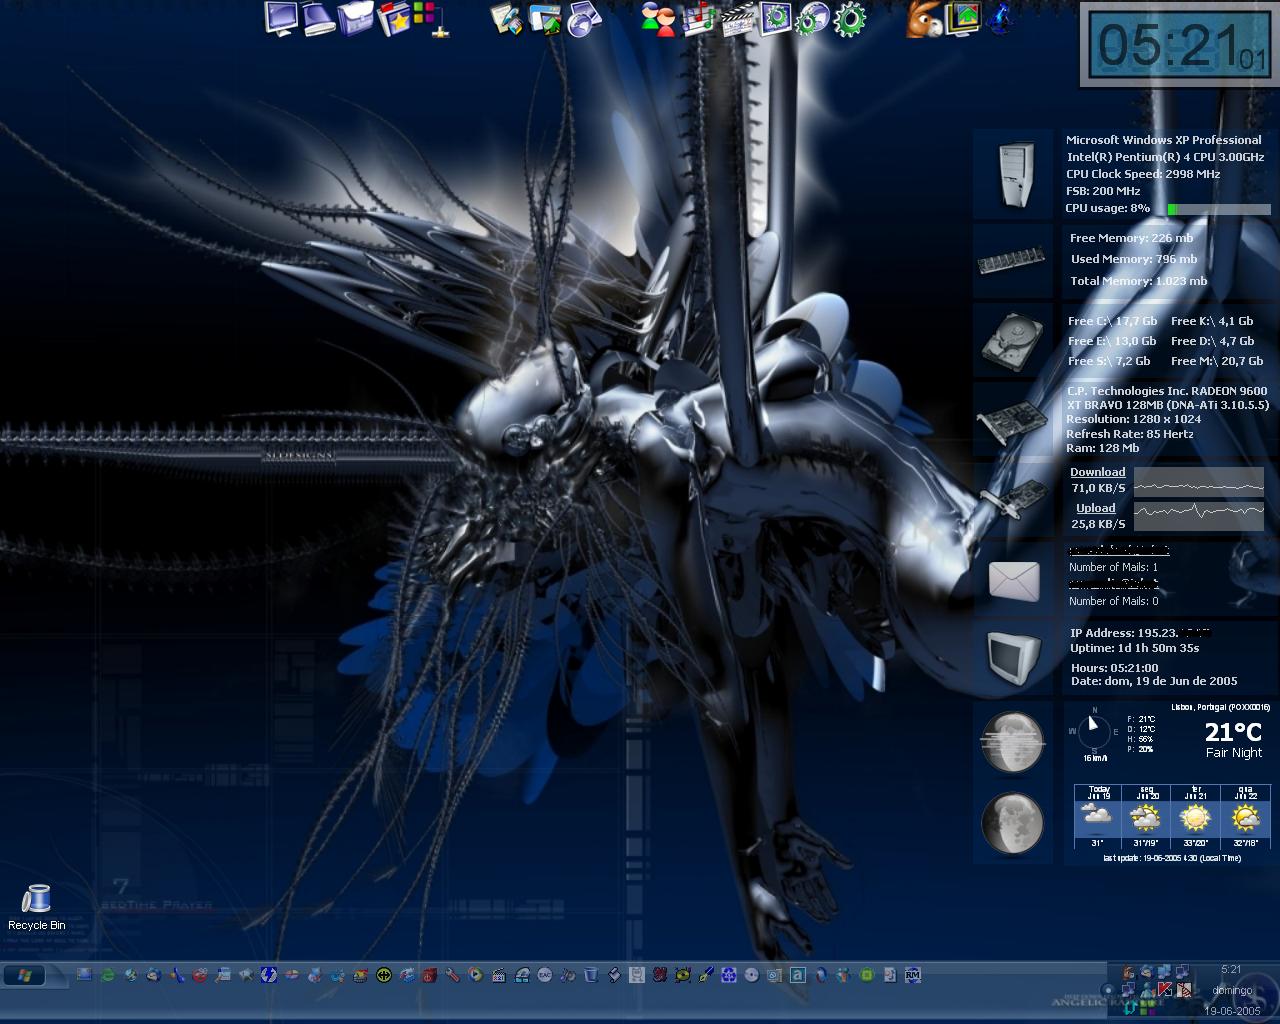The width and height of the screenshot is (1280, 1024).
Task: Launch the red wrench taskbar icon
Action: click(452, 975)
